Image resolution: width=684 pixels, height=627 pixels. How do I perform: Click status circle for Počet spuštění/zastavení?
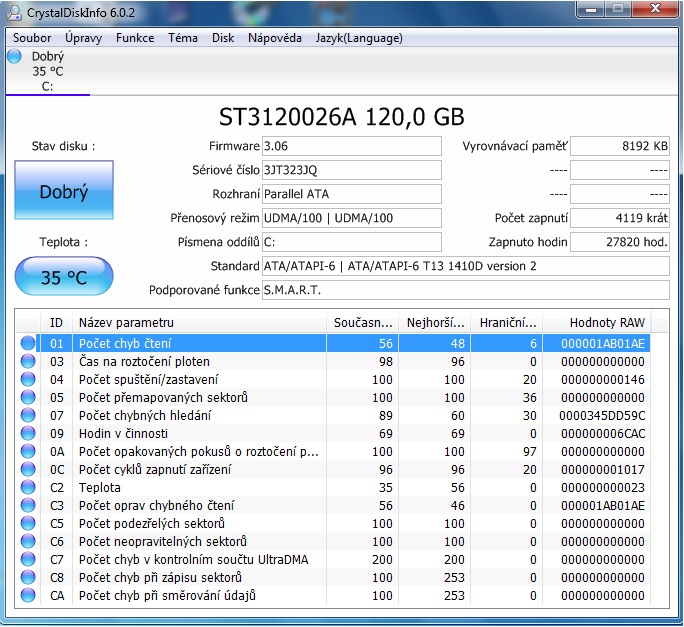(x=28, y=379)
